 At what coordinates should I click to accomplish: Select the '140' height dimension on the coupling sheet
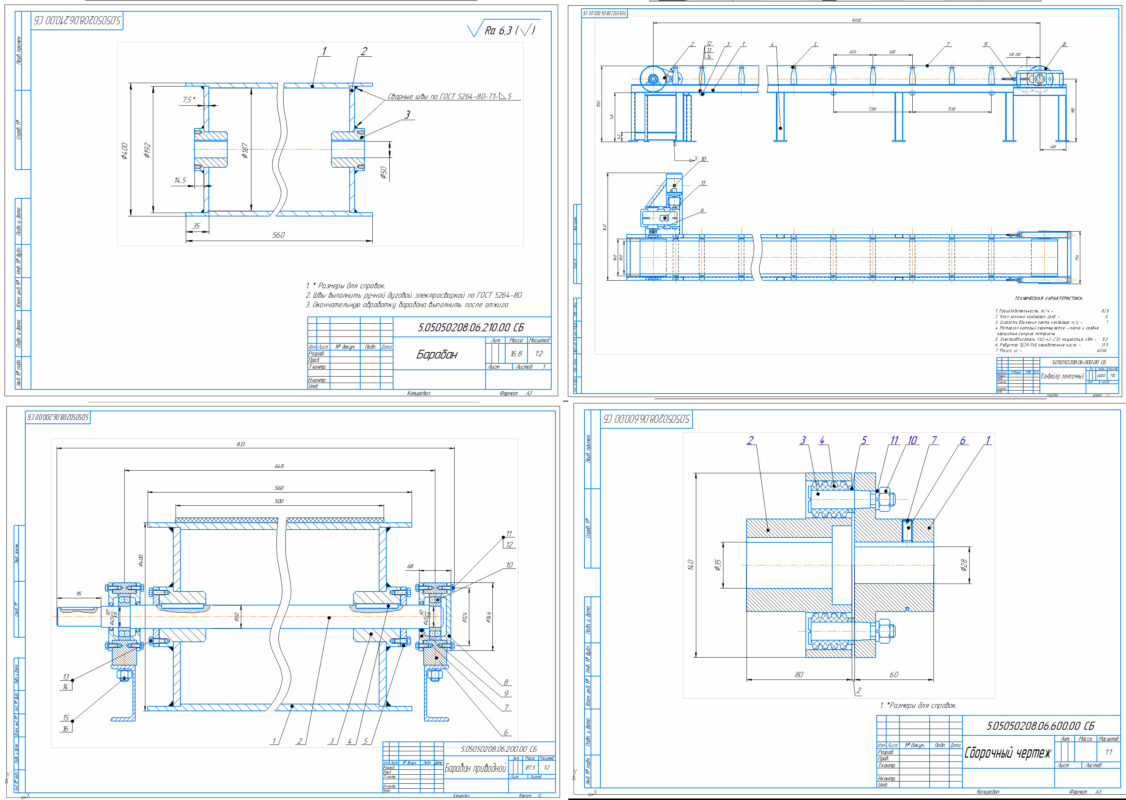point(690,564)
